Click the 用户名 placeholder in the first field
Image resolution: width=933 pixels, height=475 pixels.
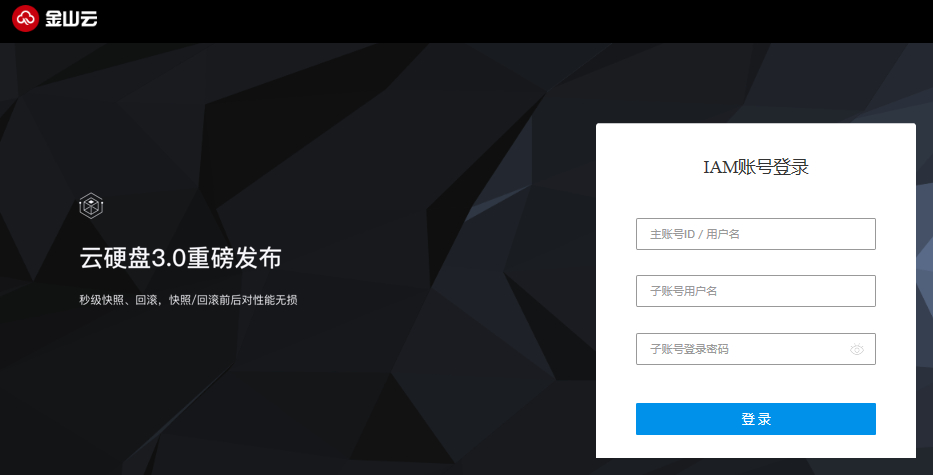point(723,234)
